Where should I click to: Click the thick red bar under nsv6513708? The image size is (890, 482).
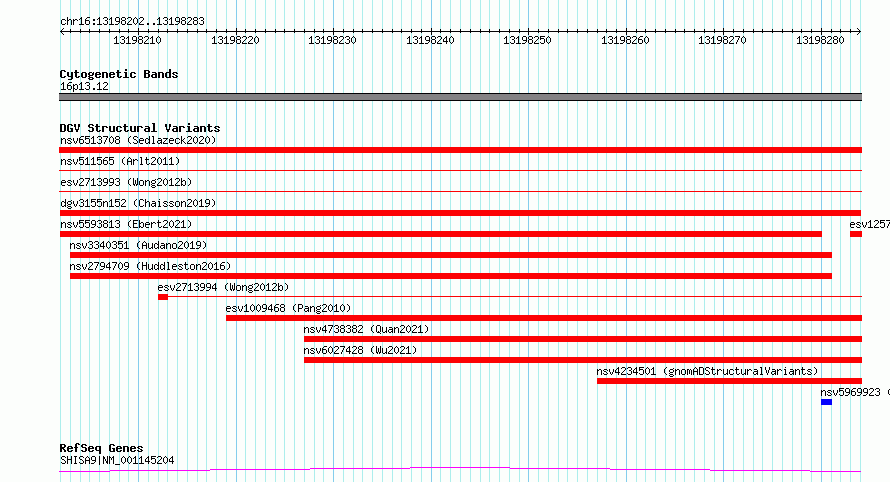click(460, 150)
